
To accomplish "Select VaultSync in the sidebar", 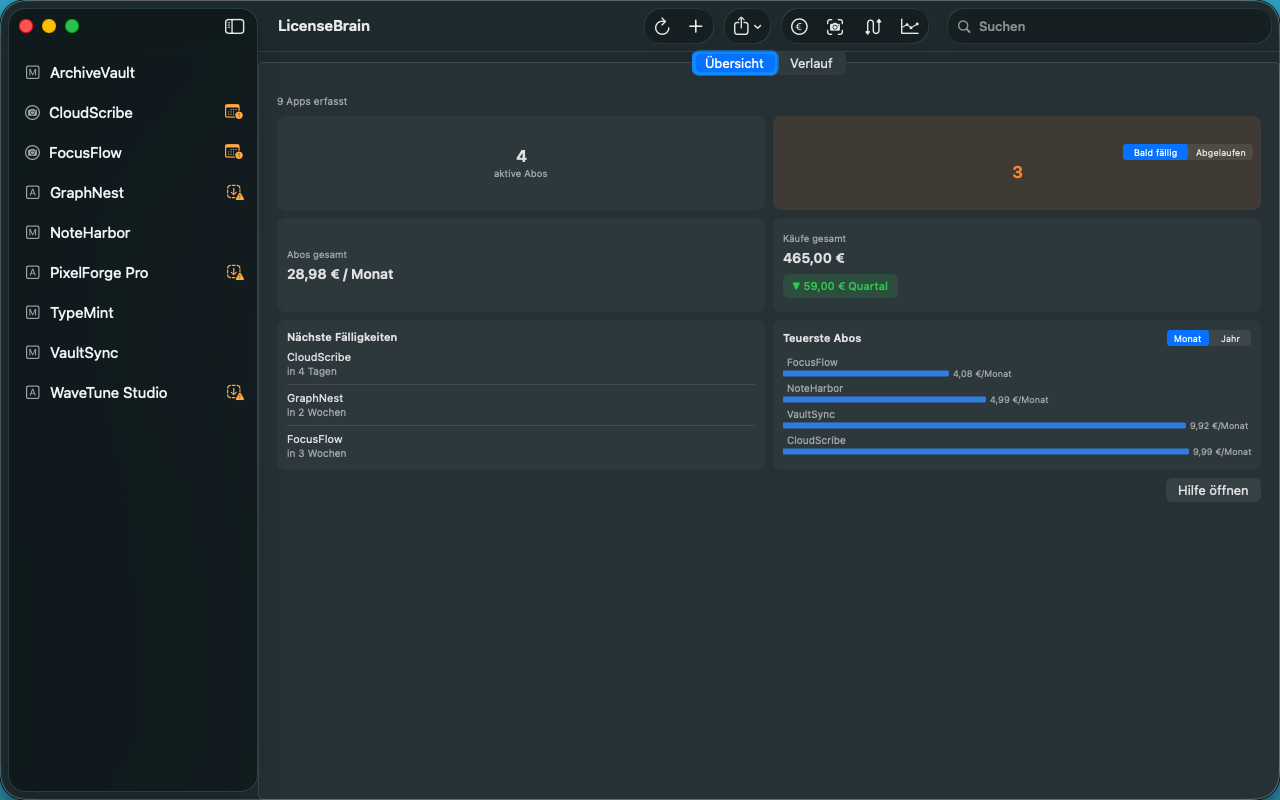I will [x=132, y=353].
